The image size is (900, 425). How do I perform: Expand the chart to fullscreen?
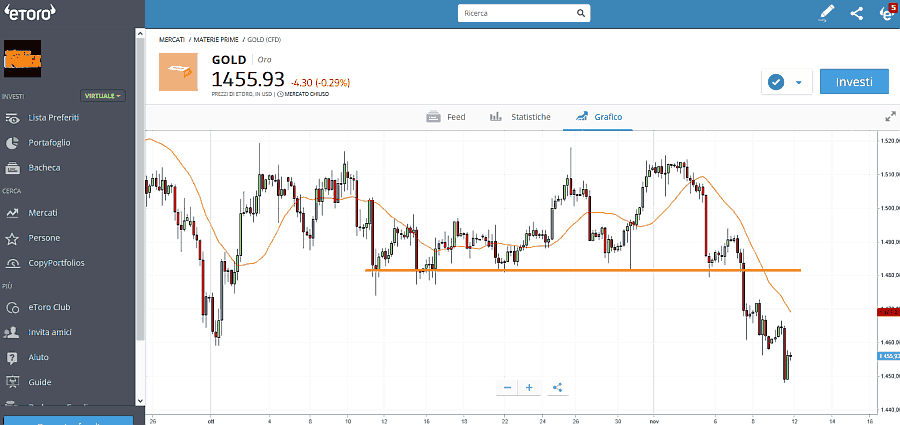pos(890,116)
